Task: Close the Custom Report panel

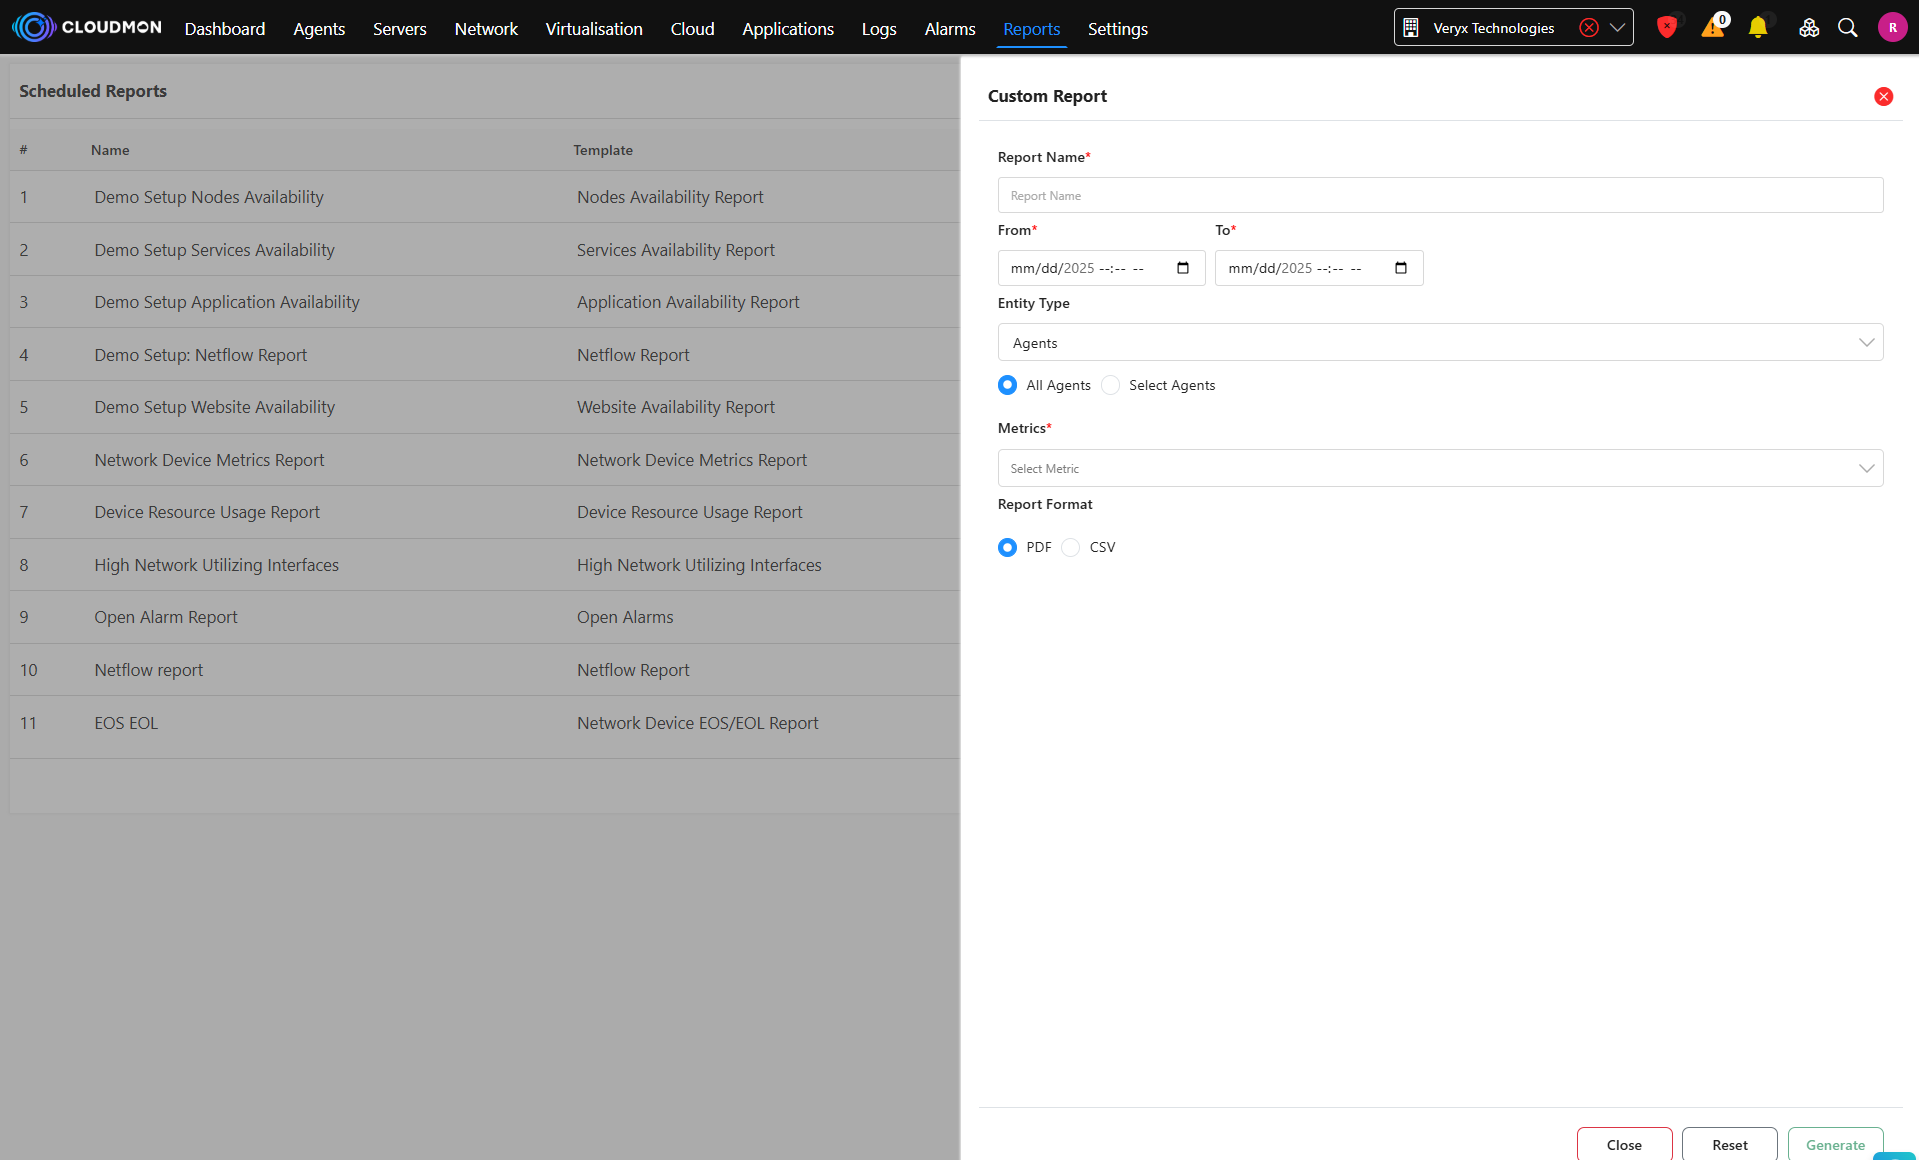Action: pyautogui.click(x=1883, y=97)
